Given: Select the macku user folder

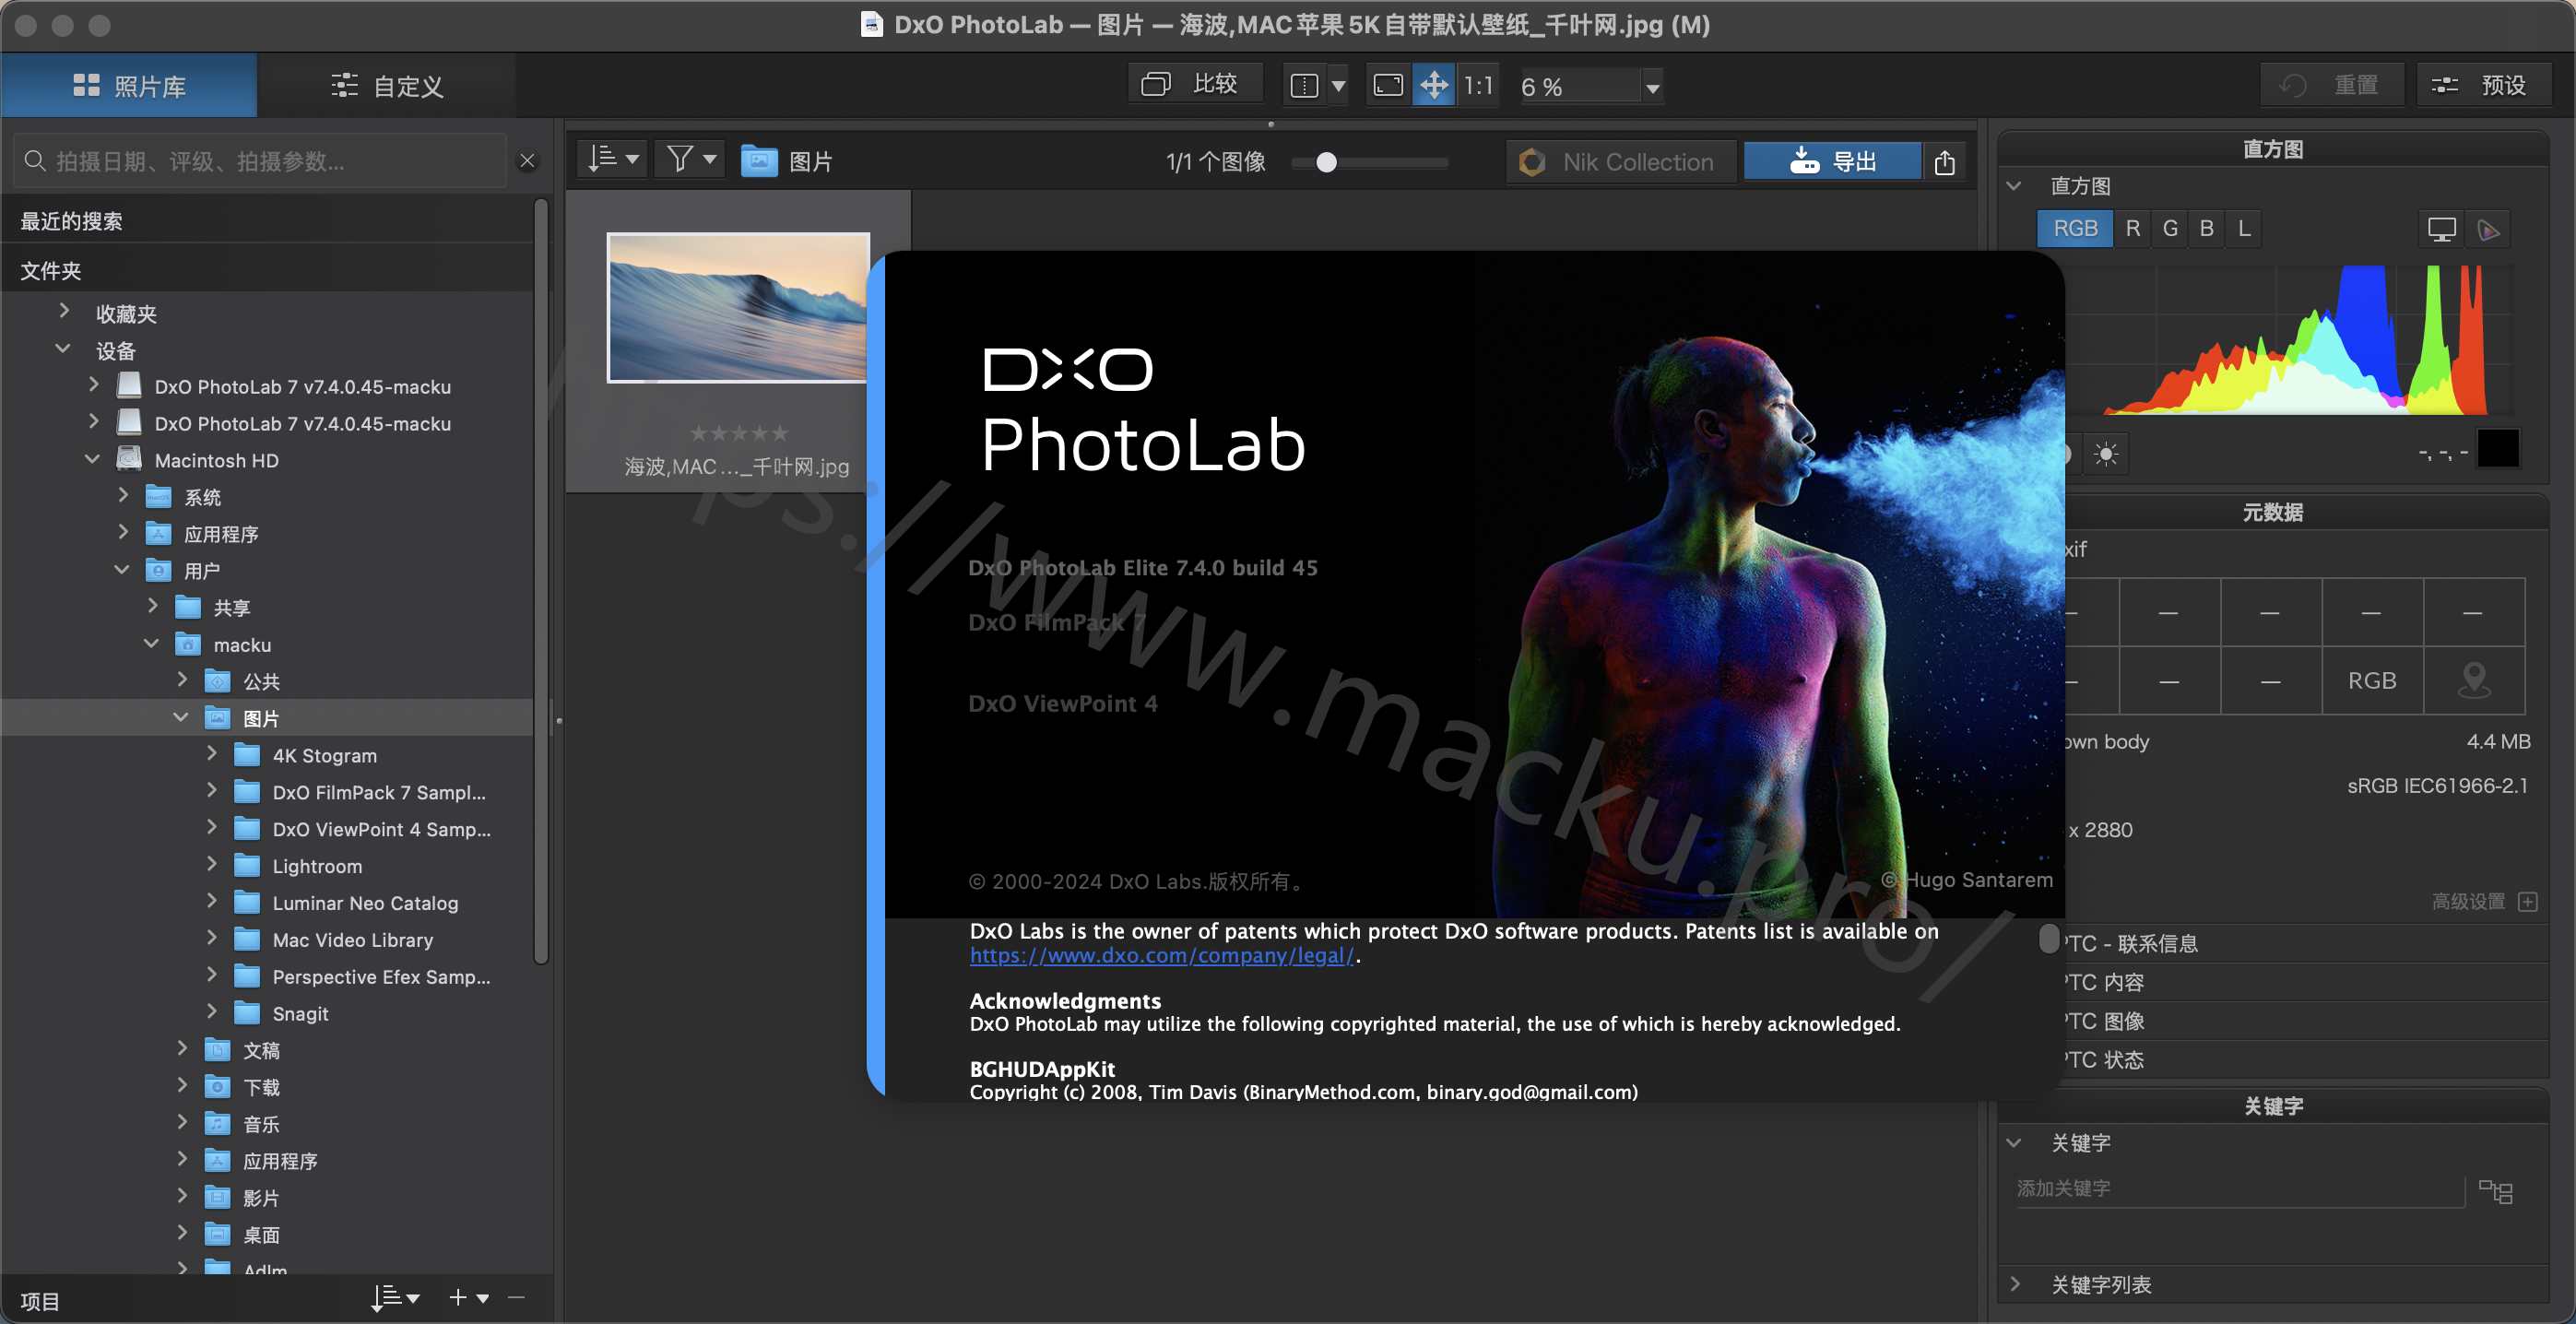Looking at the screenshot, I should (242, 645).
